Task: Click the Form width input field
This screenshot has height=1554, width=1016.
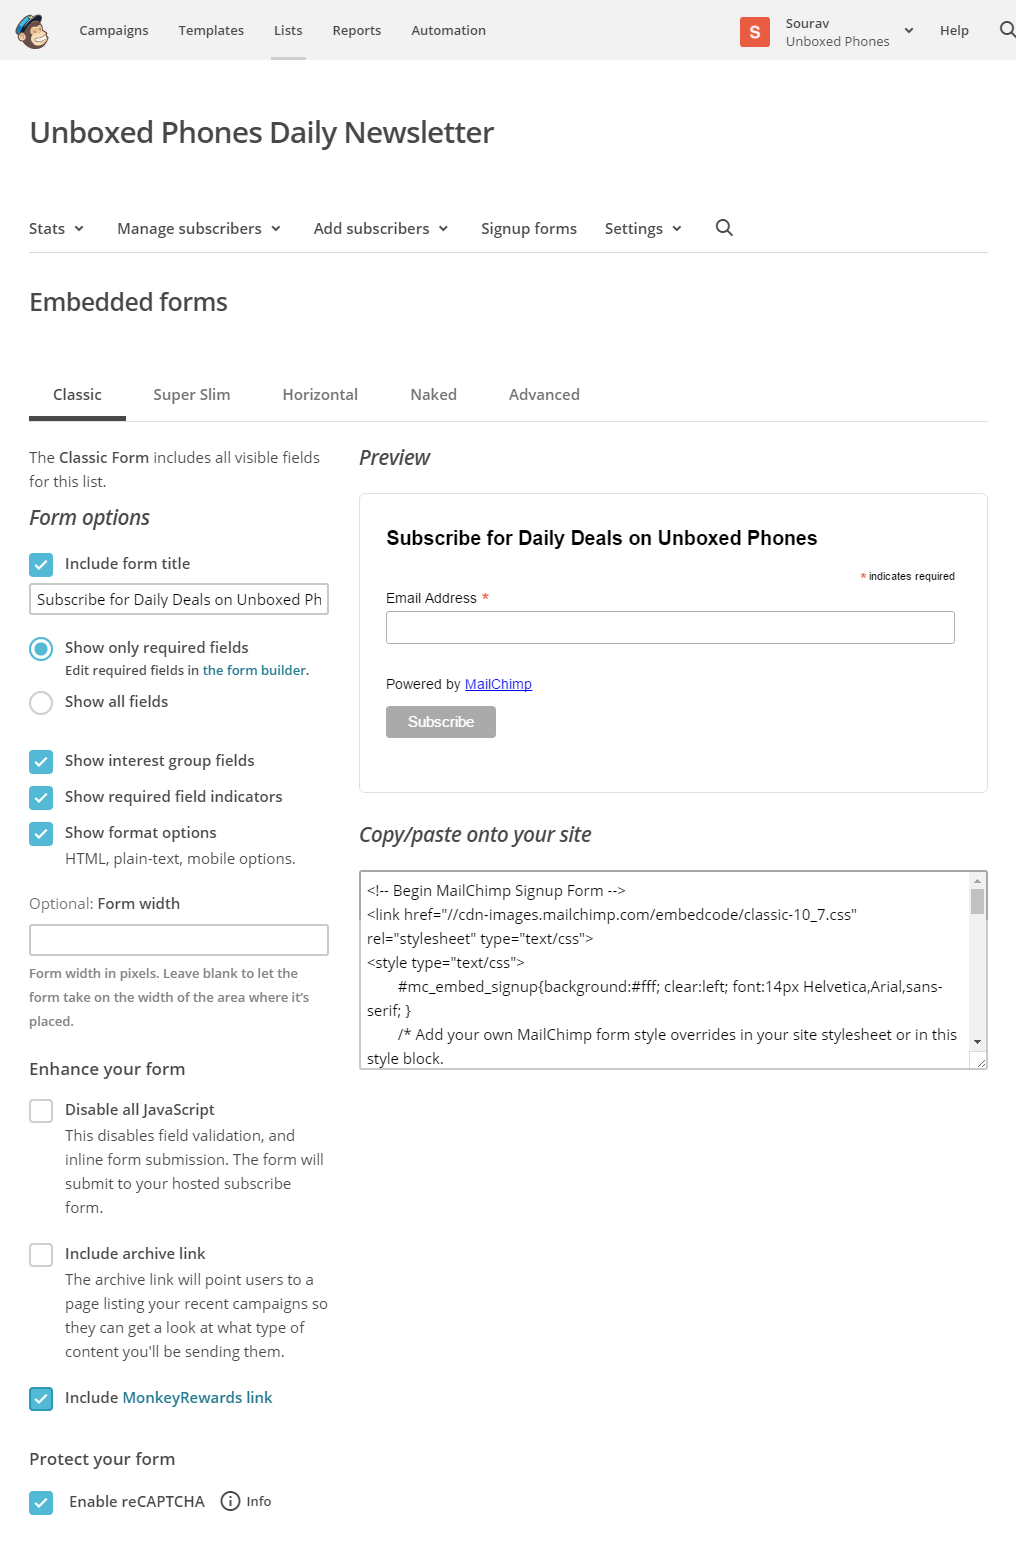Action: (x=179, y=940)
